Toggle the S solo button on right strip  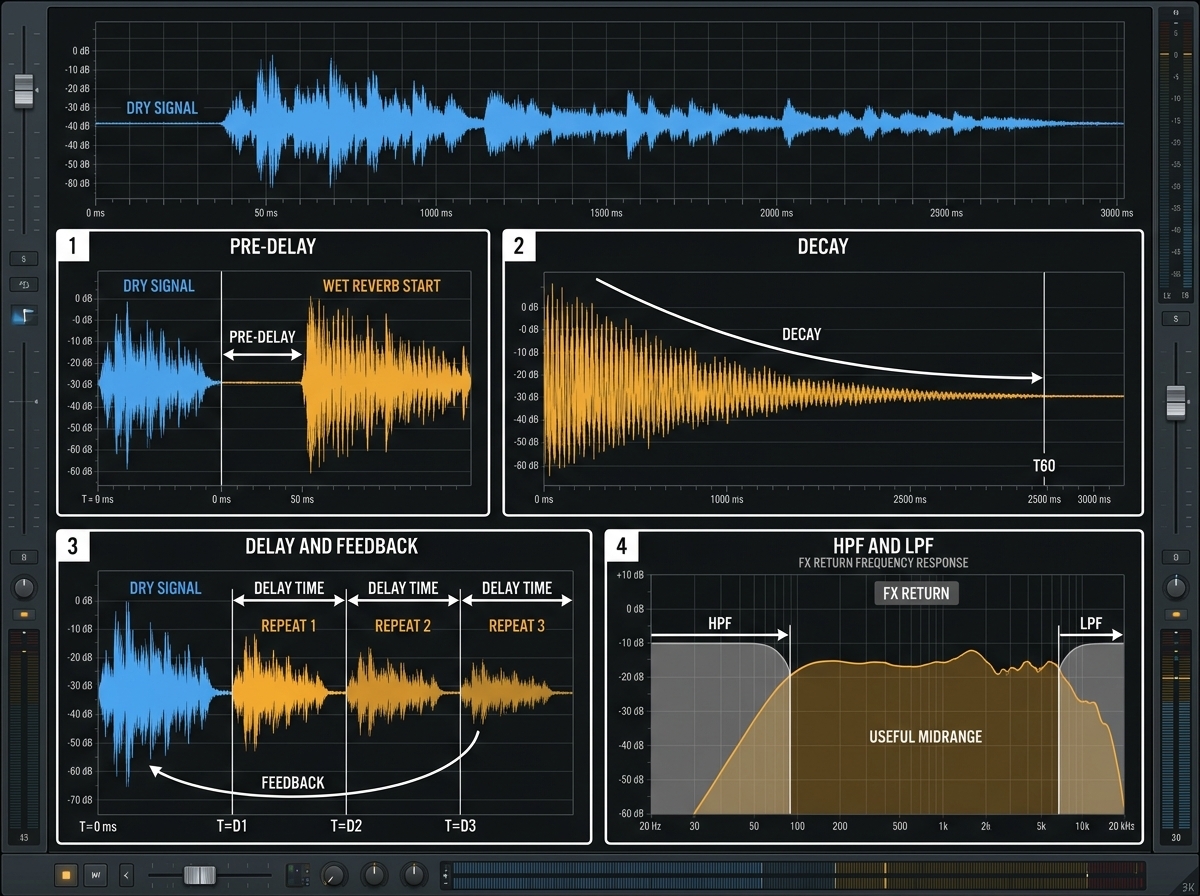[x=1176, y=318]
